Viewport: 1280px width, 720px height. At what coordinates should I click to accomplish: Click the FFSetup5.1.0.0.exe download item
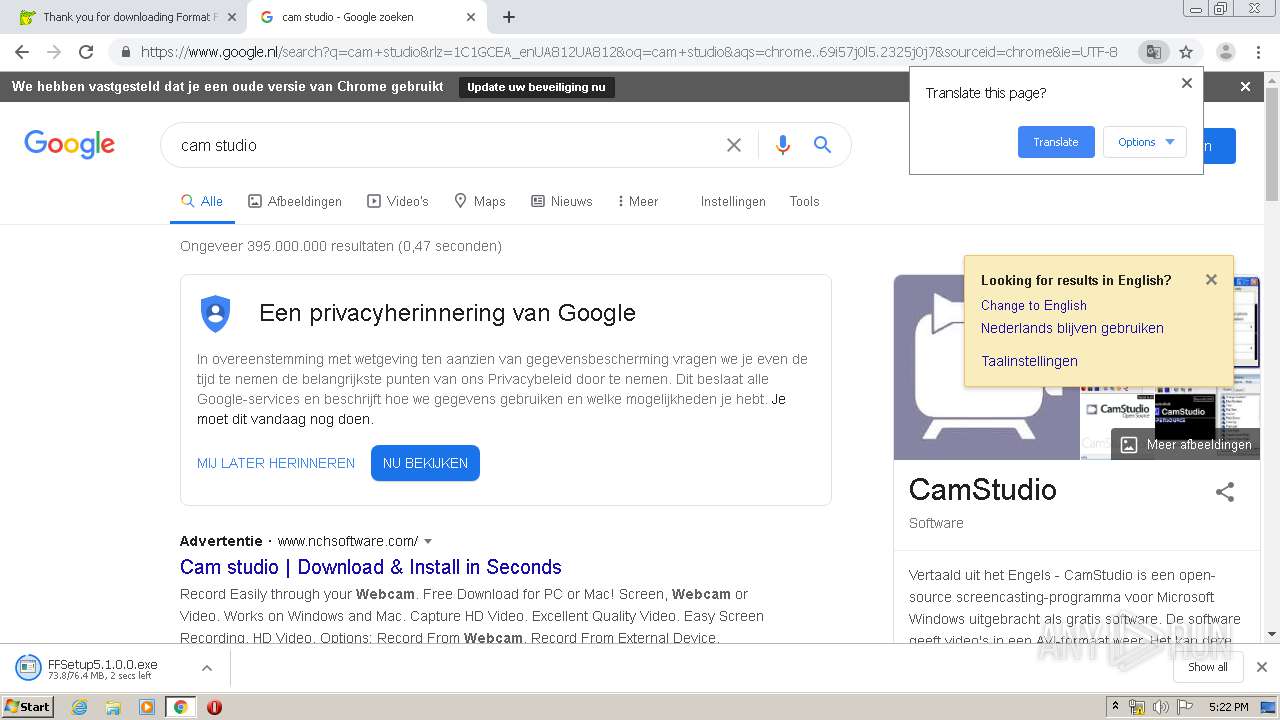[x=102, y=668]
